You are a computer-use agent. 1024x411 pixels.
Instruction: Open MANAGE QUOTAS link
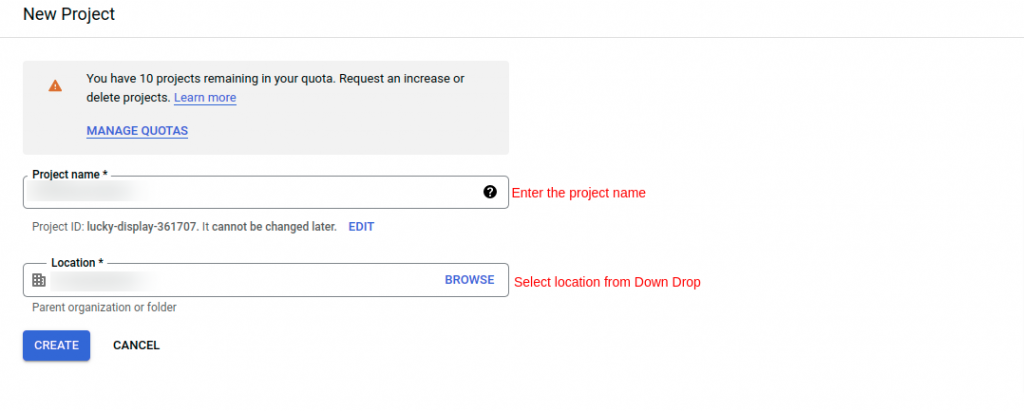coord(137,131)
